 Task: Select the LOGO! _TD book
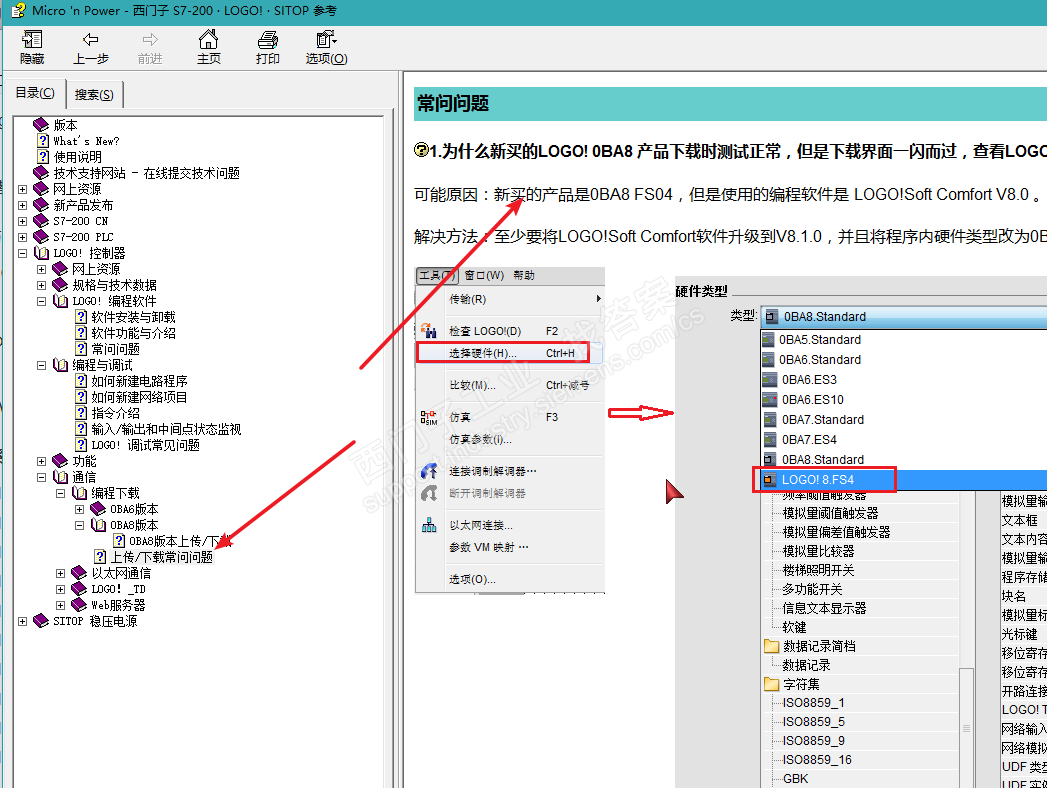(118, 589)
